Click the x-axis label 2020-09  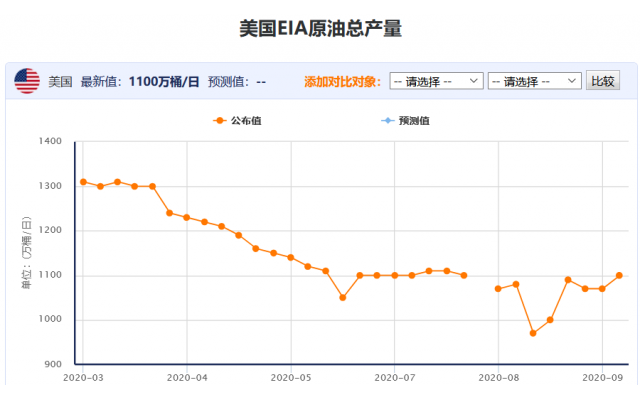click(602, 378)
